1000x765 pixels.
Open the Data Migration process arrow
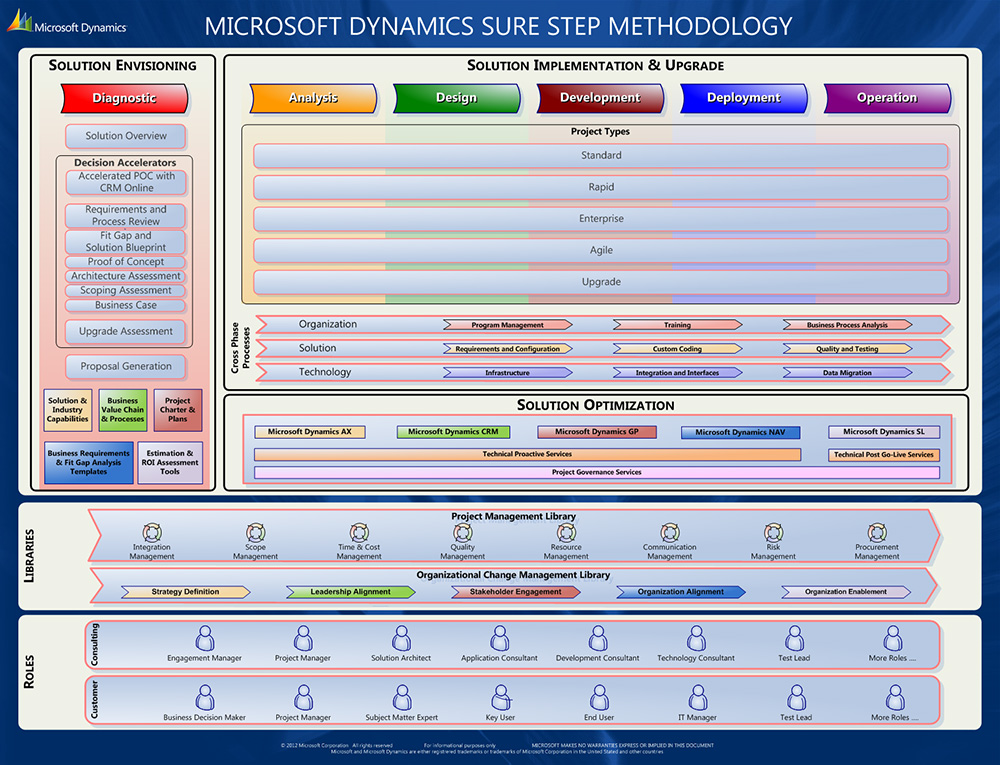tap(847, 373)
